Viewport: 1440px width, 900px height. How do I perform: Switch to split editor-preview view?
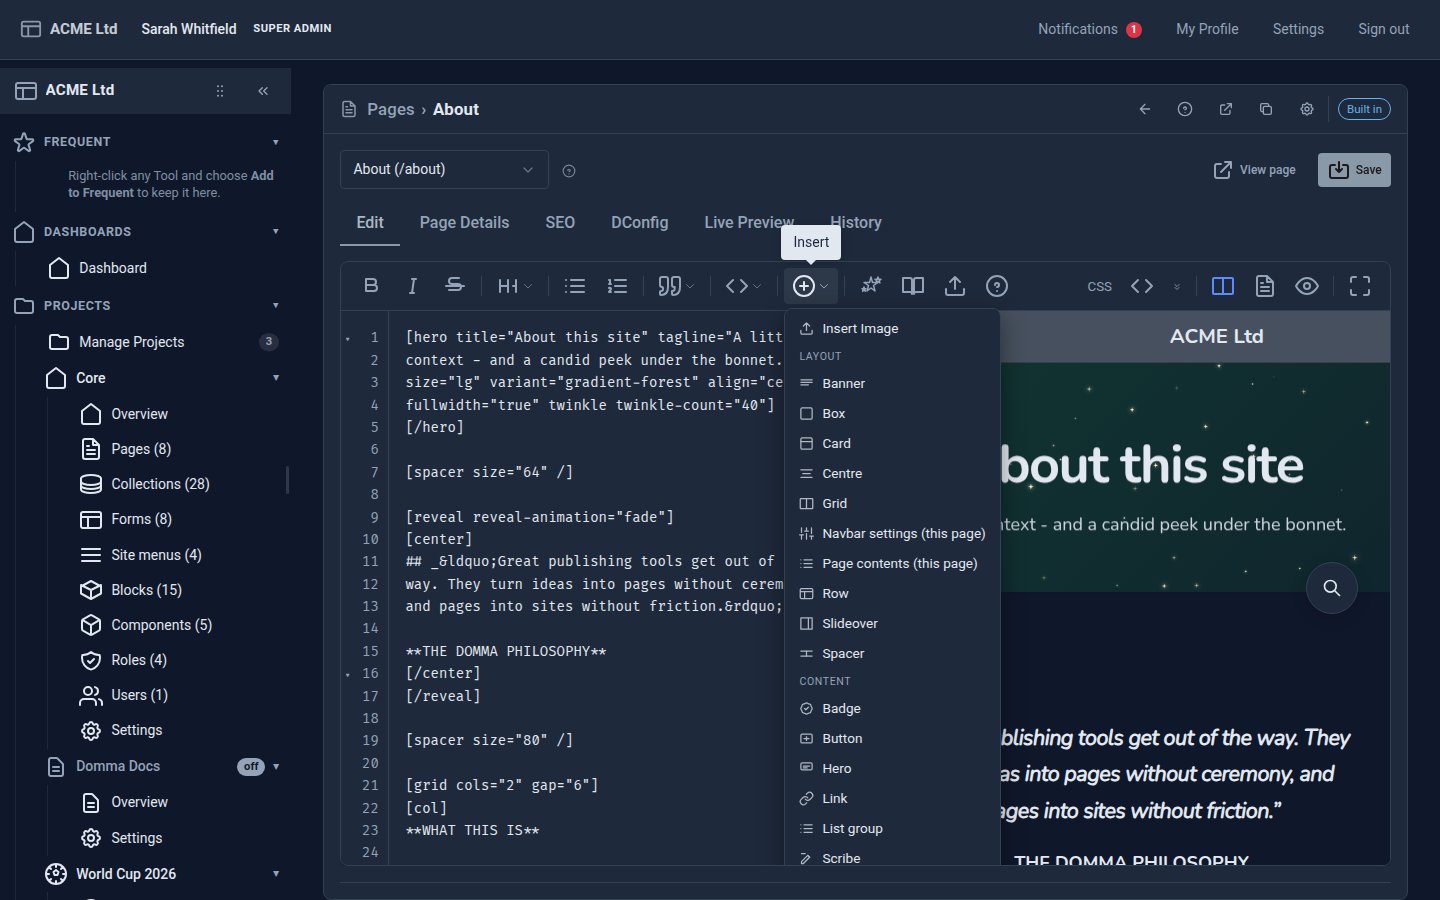[x=1223, y=286]
